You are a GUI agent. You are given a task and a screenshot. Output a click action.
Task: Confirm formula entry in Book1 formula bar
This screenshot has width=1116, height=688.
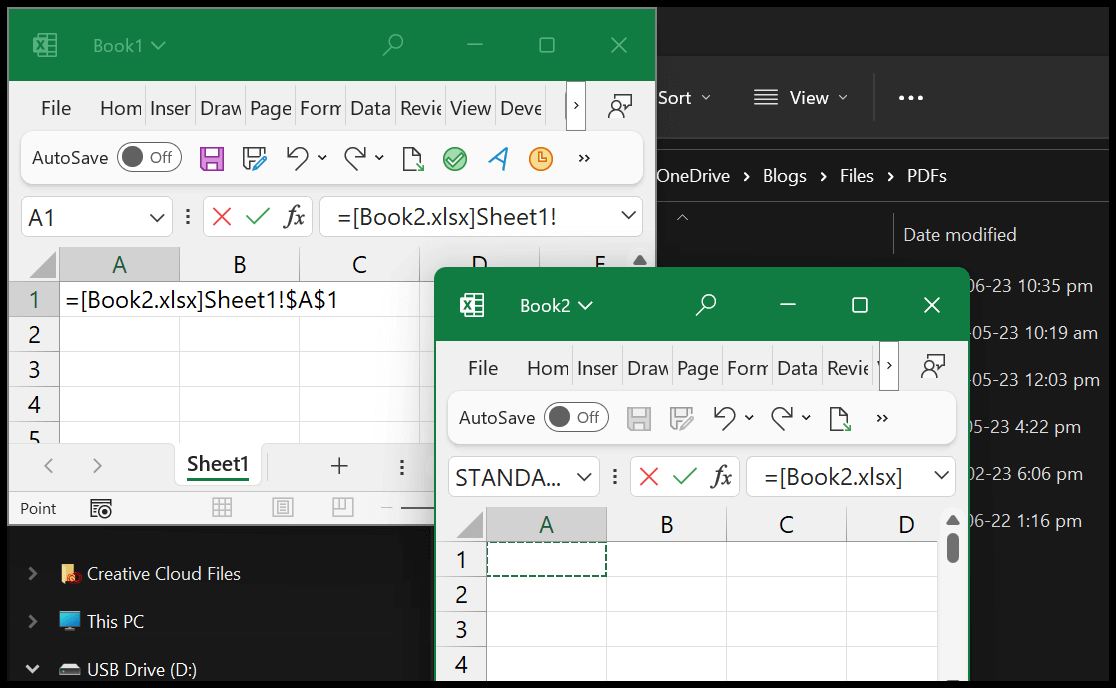pyautogui.click(x=258, y=216)
